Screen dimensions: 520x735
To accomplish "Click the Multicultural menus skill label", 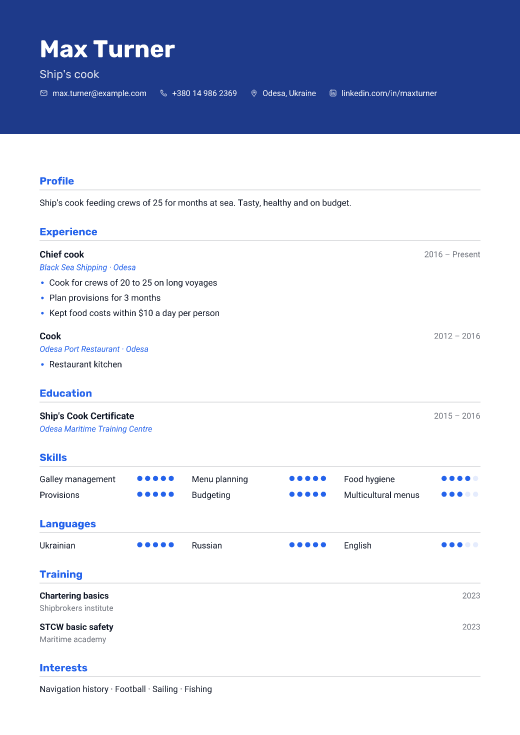I will click(382, 495).
